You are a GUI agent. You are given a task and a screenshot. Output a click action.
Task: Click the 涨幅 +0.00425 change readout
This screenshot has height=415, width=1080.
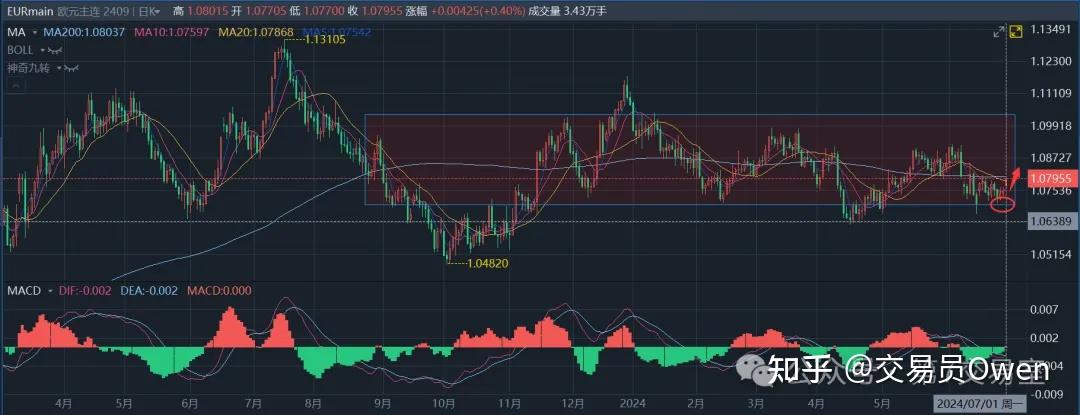click(464, 11)
